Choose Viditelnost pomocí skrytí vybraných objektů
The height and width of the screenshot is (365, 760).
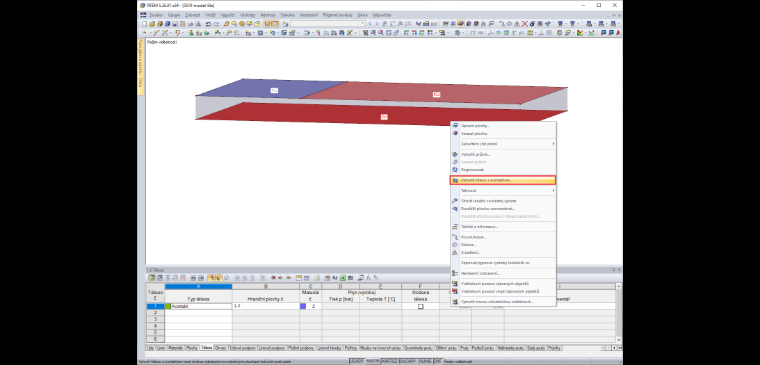(x=503, y=291)
